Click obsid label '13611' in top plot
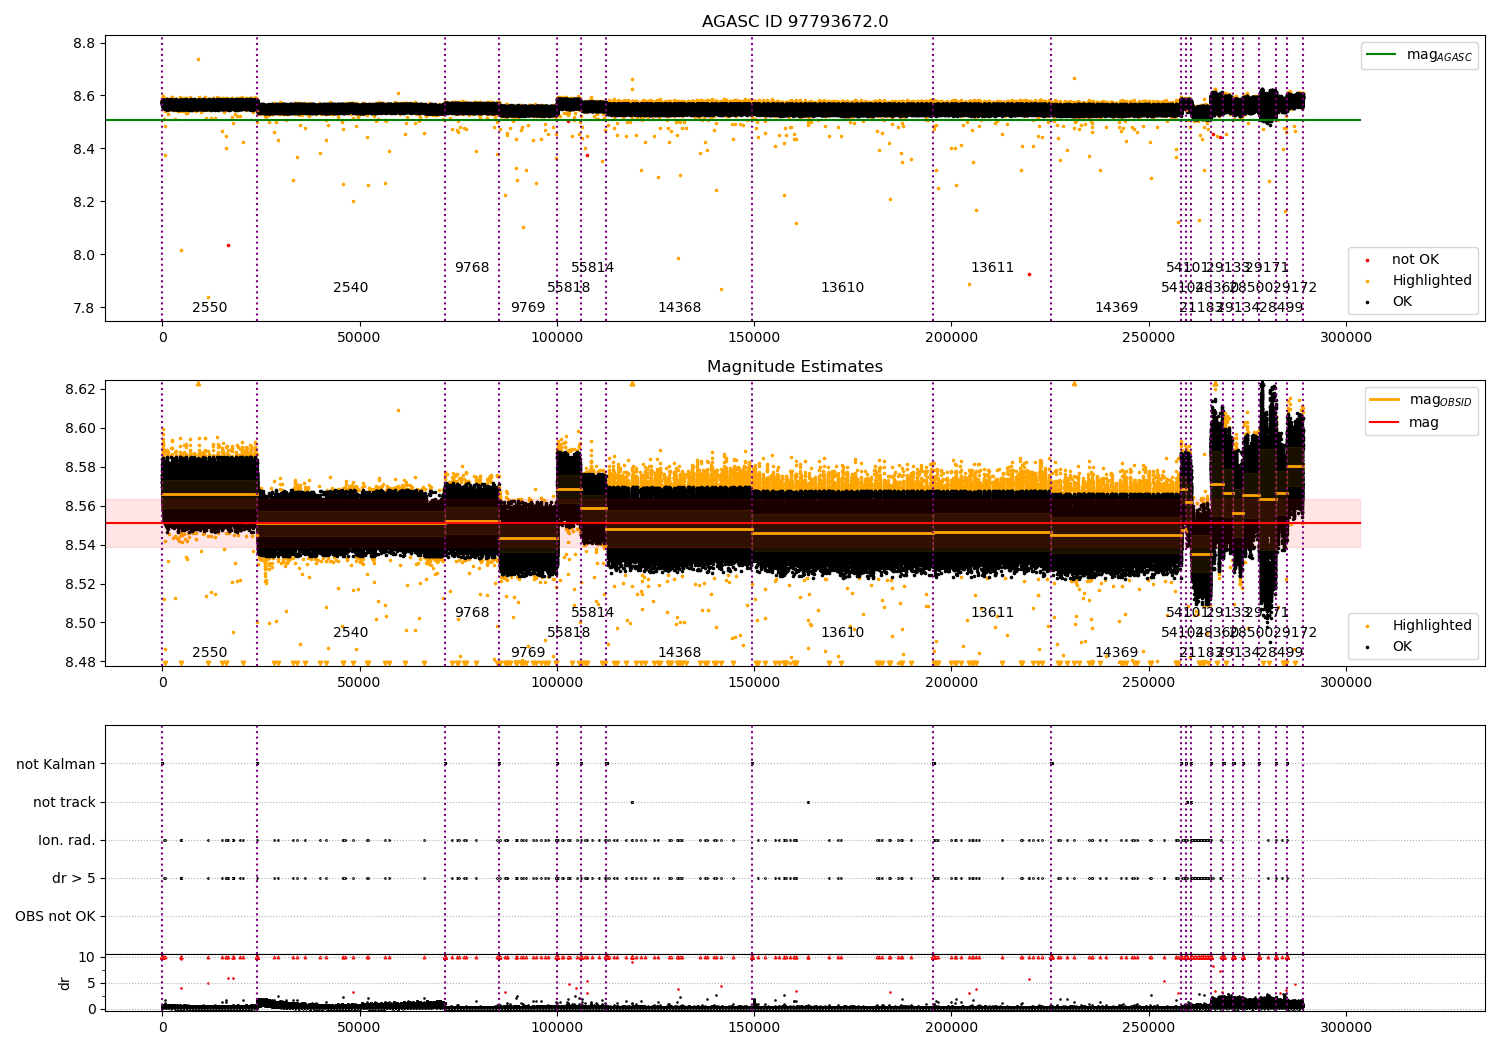 993,268
